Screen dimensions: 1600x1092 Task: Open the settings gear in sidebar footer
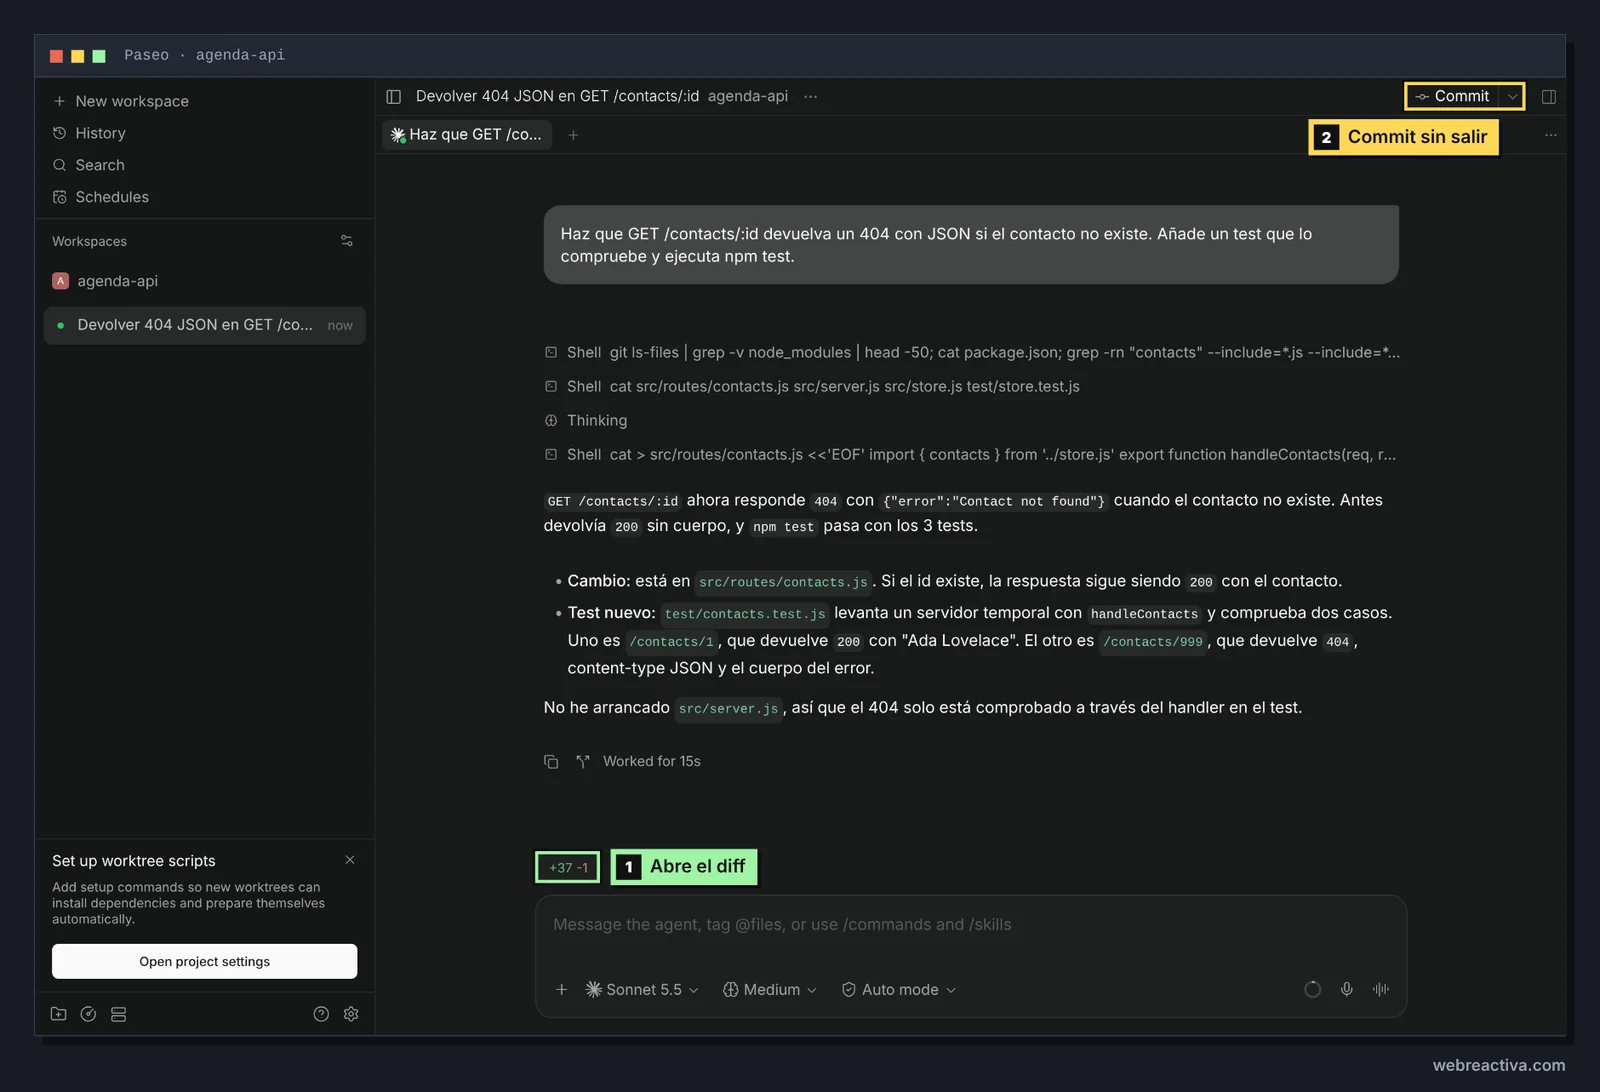pos(351,1014)
